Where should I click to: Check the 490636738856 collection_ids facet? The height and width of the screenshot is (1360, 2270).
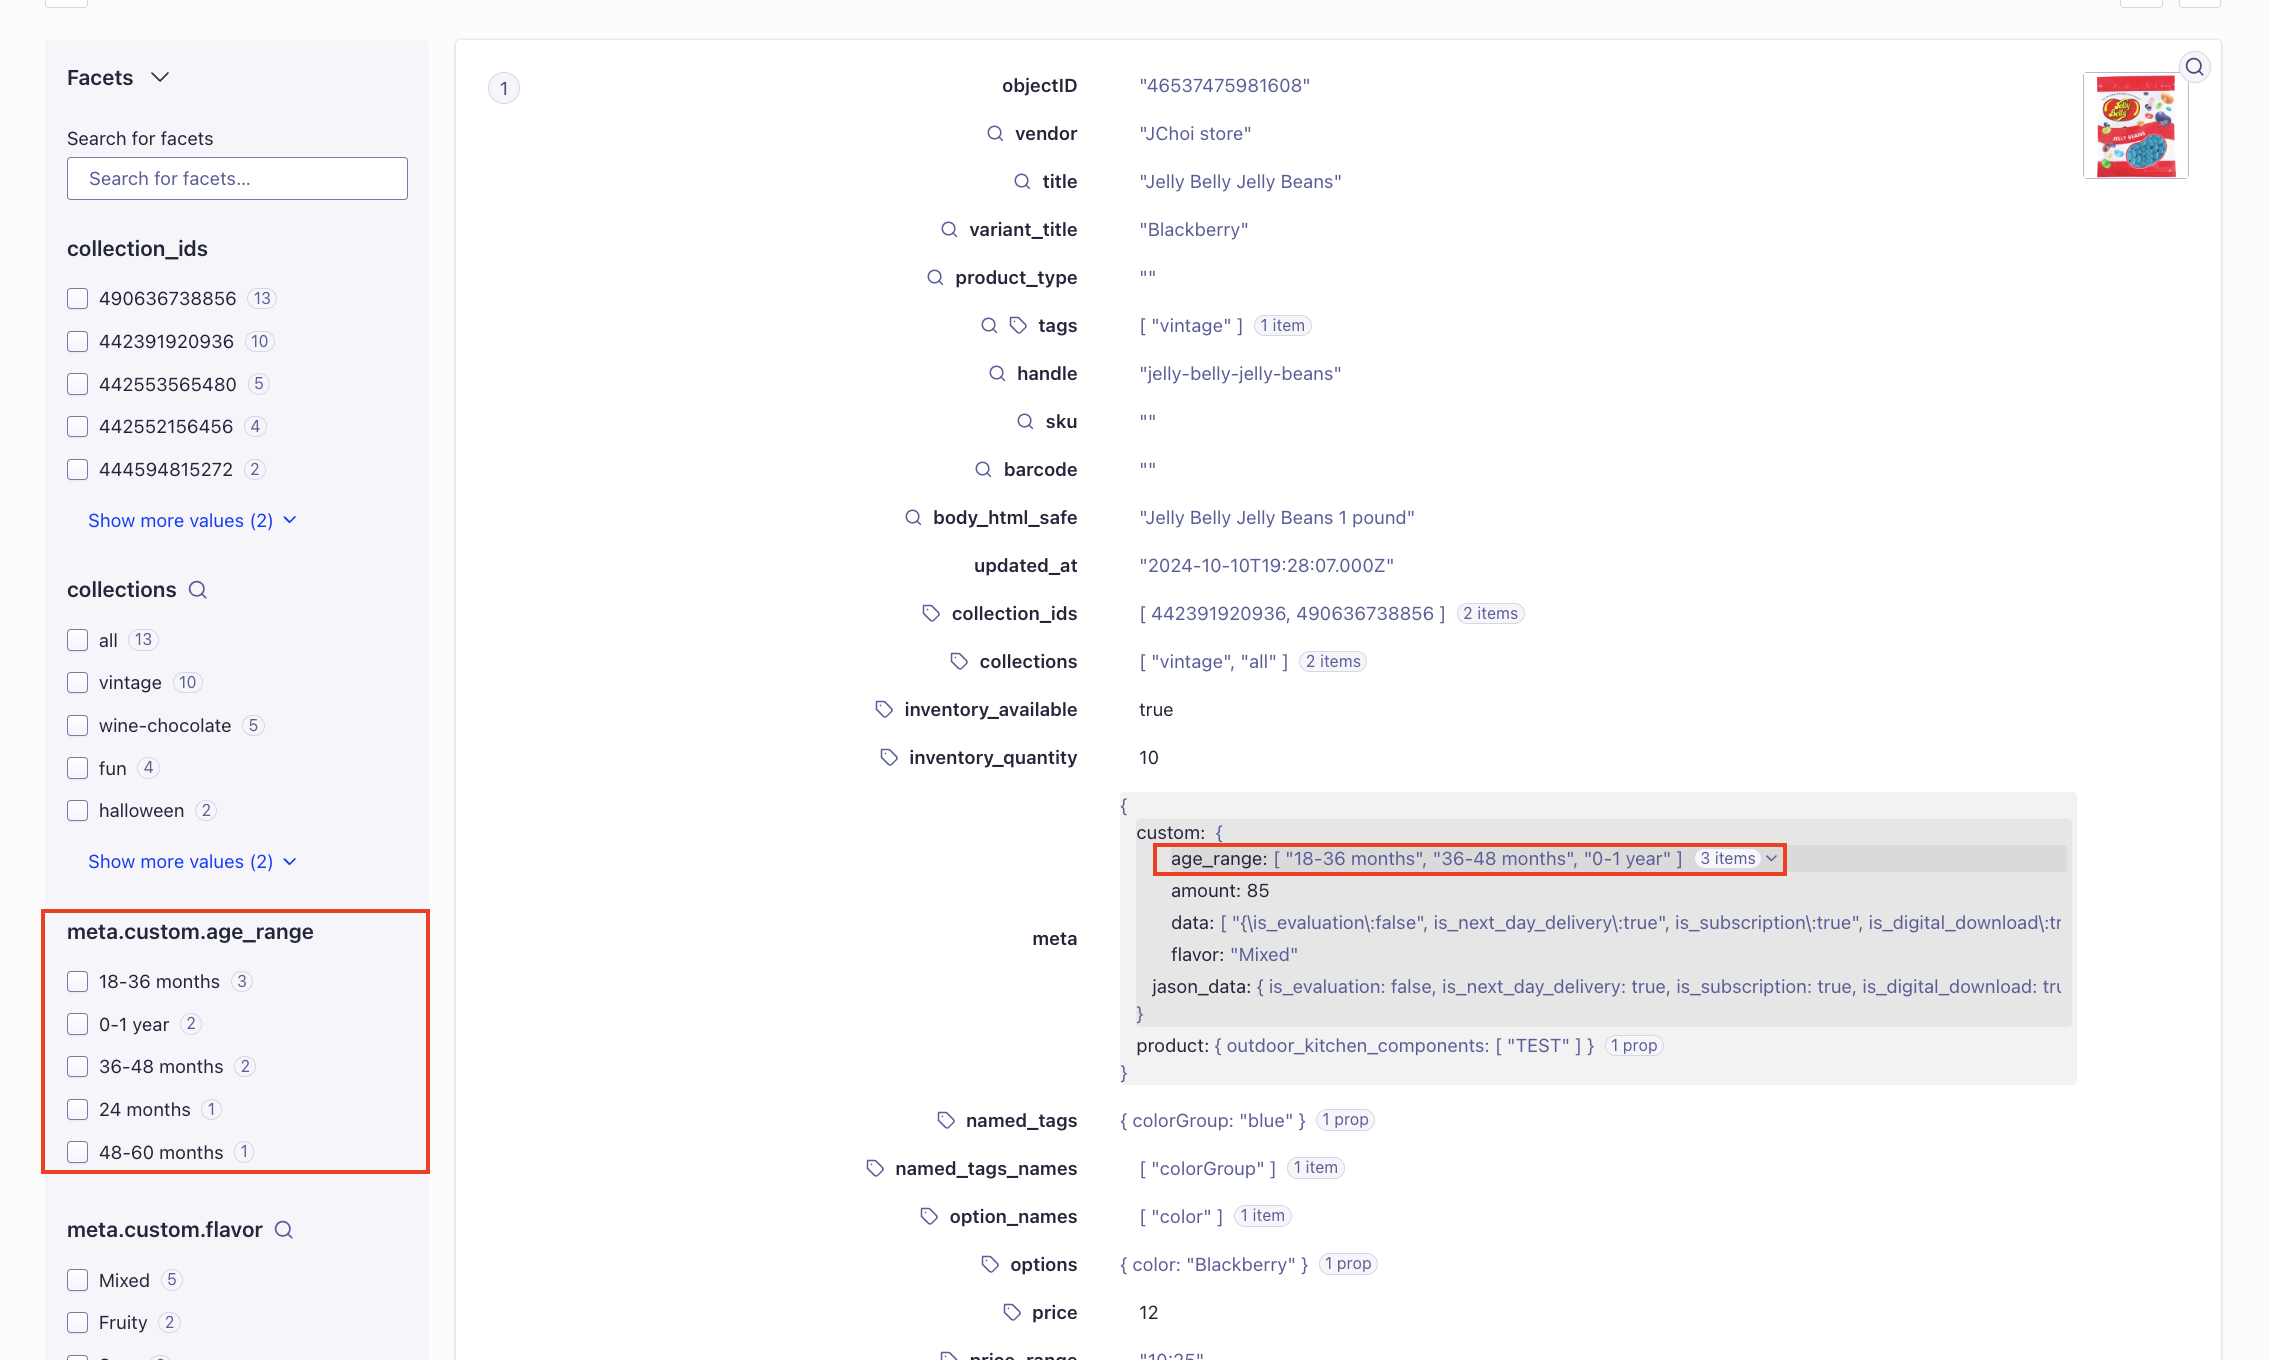click(78, 298)
